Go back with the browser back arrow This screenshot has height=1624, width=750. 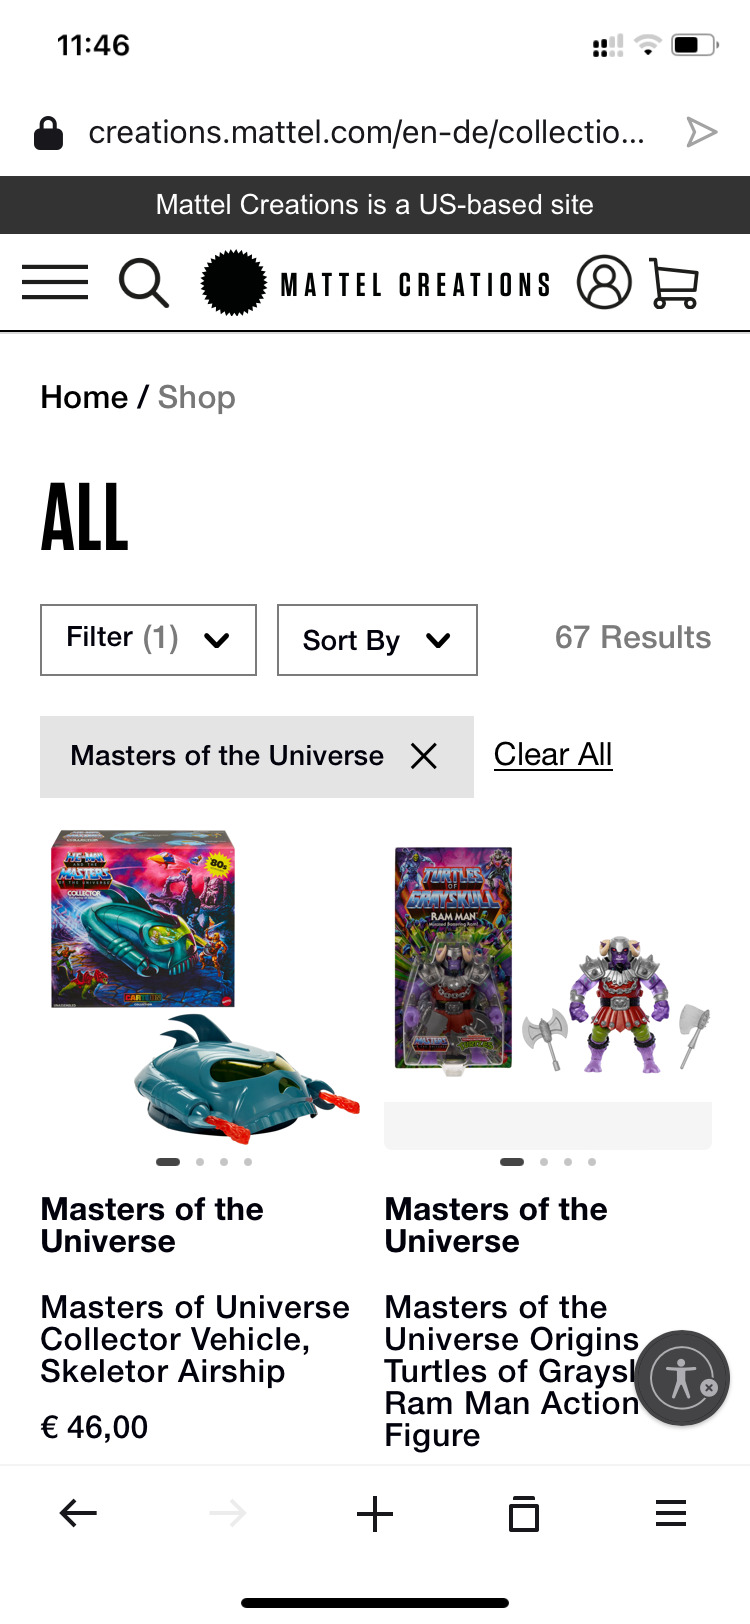[x=78, y=1513]
